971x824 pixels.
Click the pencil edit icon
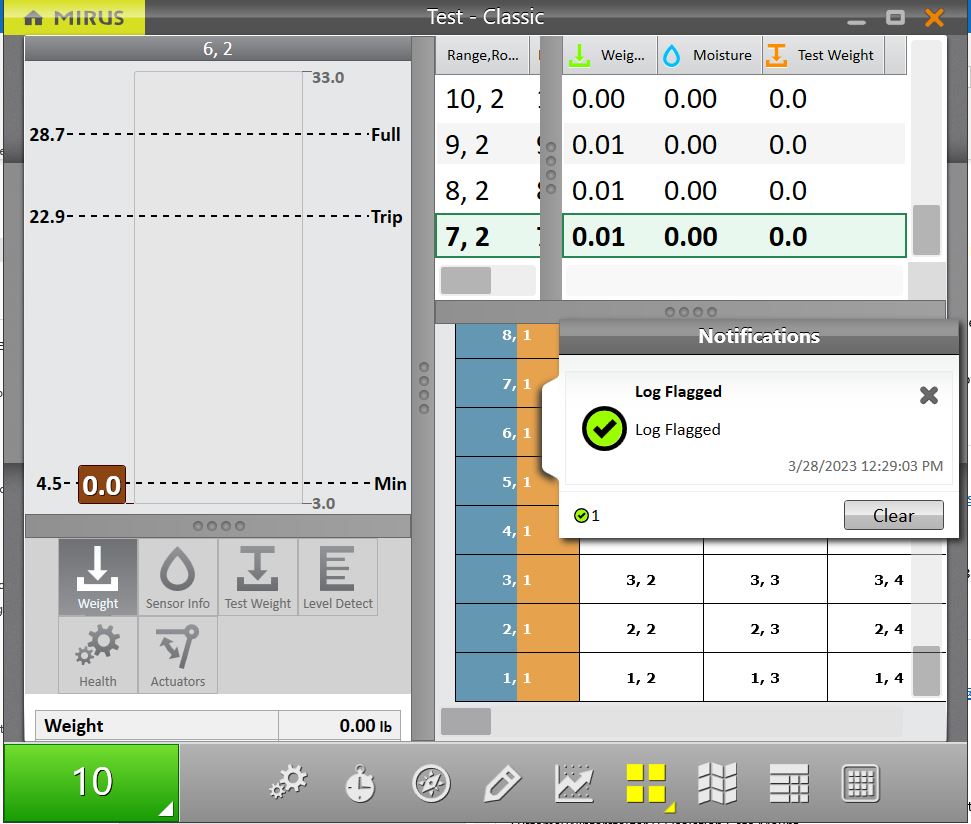pos(501,784)
